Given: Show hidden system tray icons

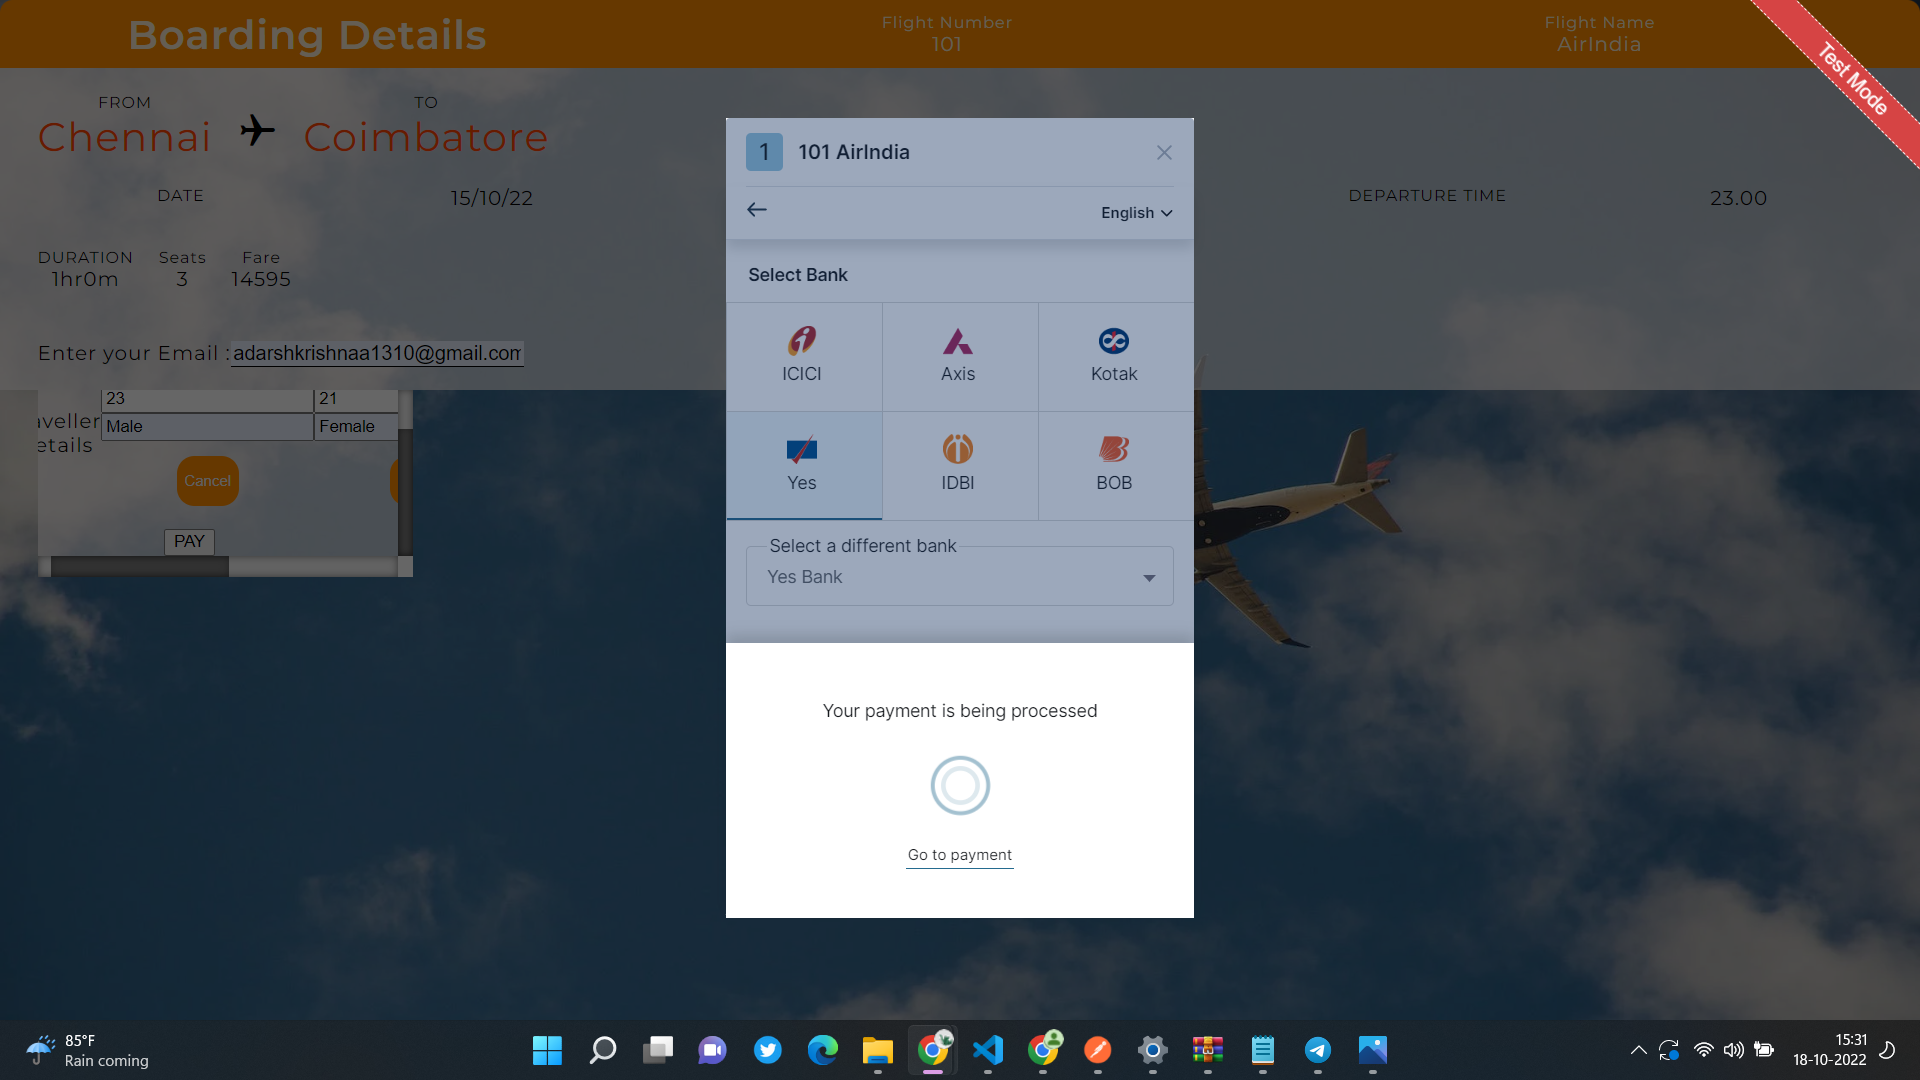Looking at the screenshot, I should (x=1638, y=1050).
